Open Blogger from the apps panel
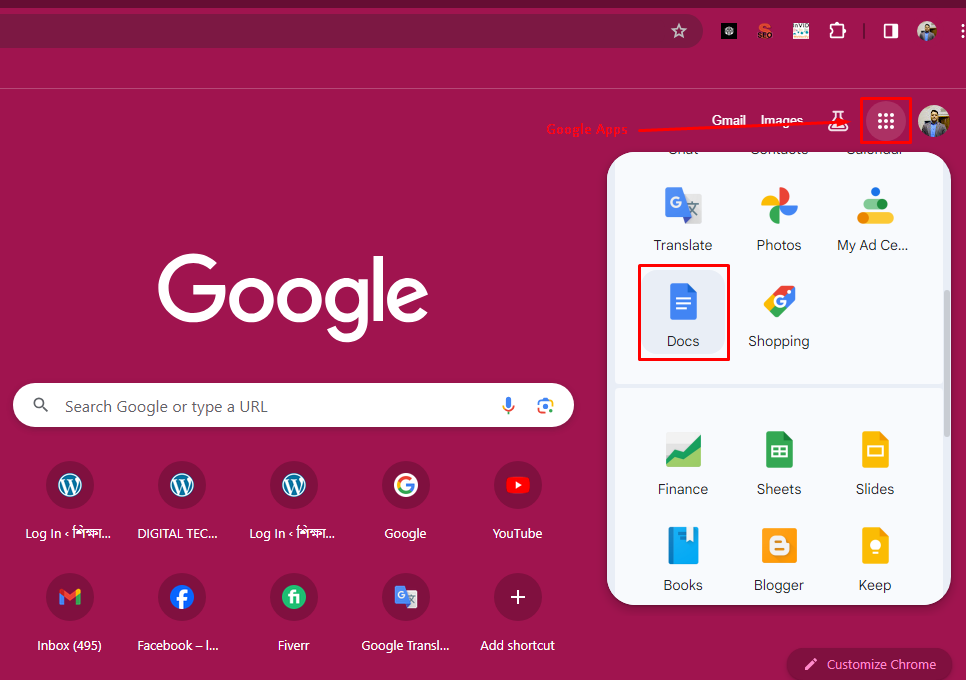Image resolution: width=966 pixels, height=680 pixels. (779, 559)
